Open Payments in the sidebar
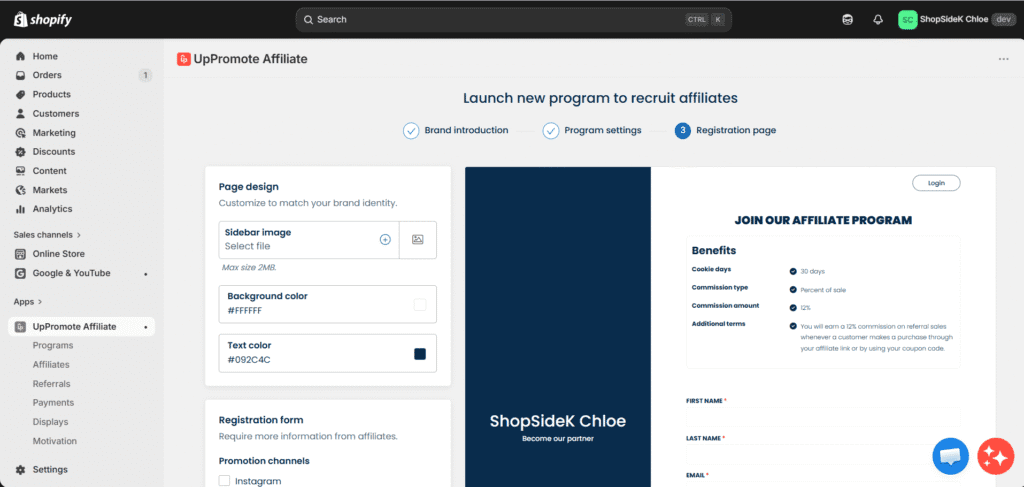The image size is (1024, 487). coord(54,403)
